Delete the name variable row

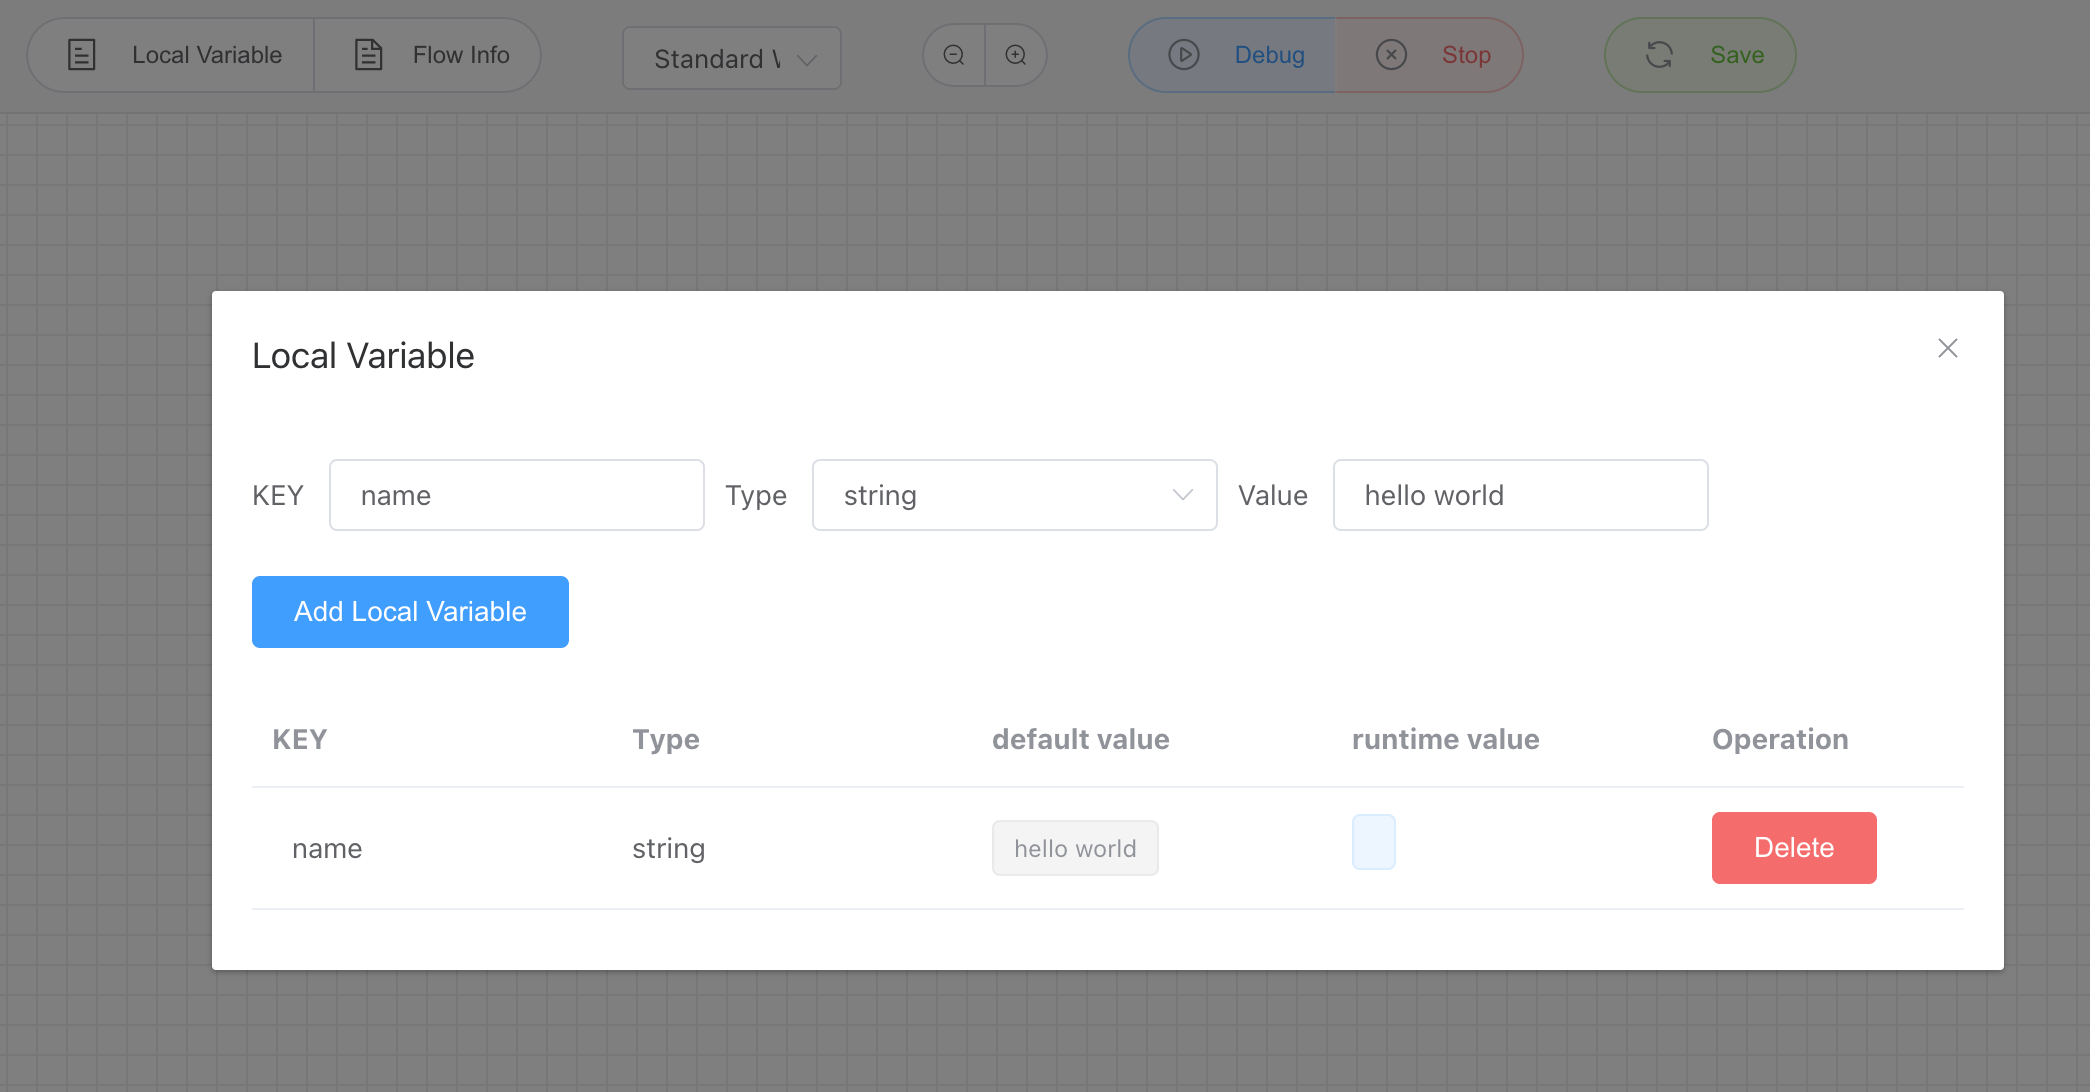click(x=1793, y=848)
